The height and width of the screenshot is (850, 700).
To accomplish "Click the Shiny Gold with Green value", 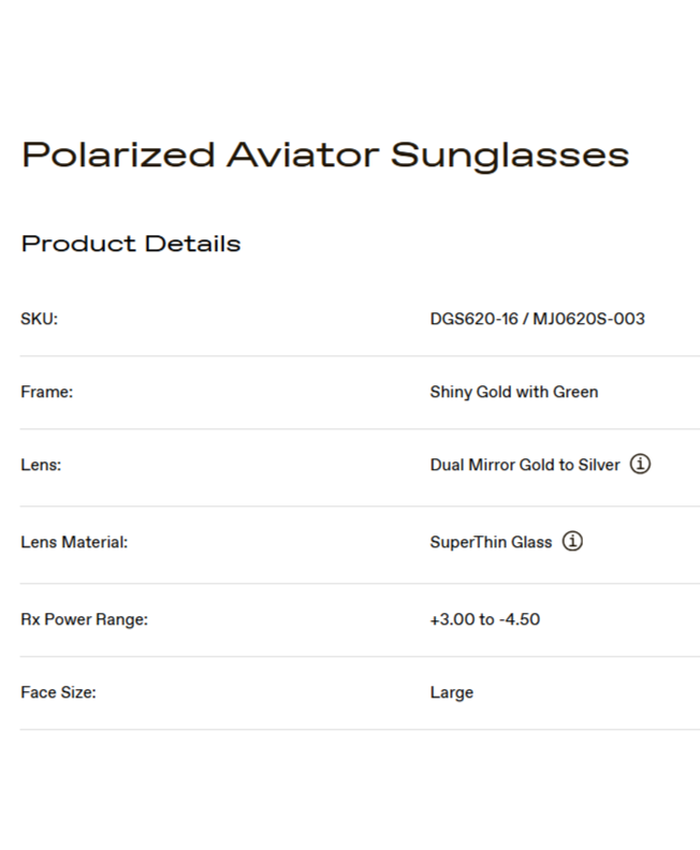I will pos(514,392).
